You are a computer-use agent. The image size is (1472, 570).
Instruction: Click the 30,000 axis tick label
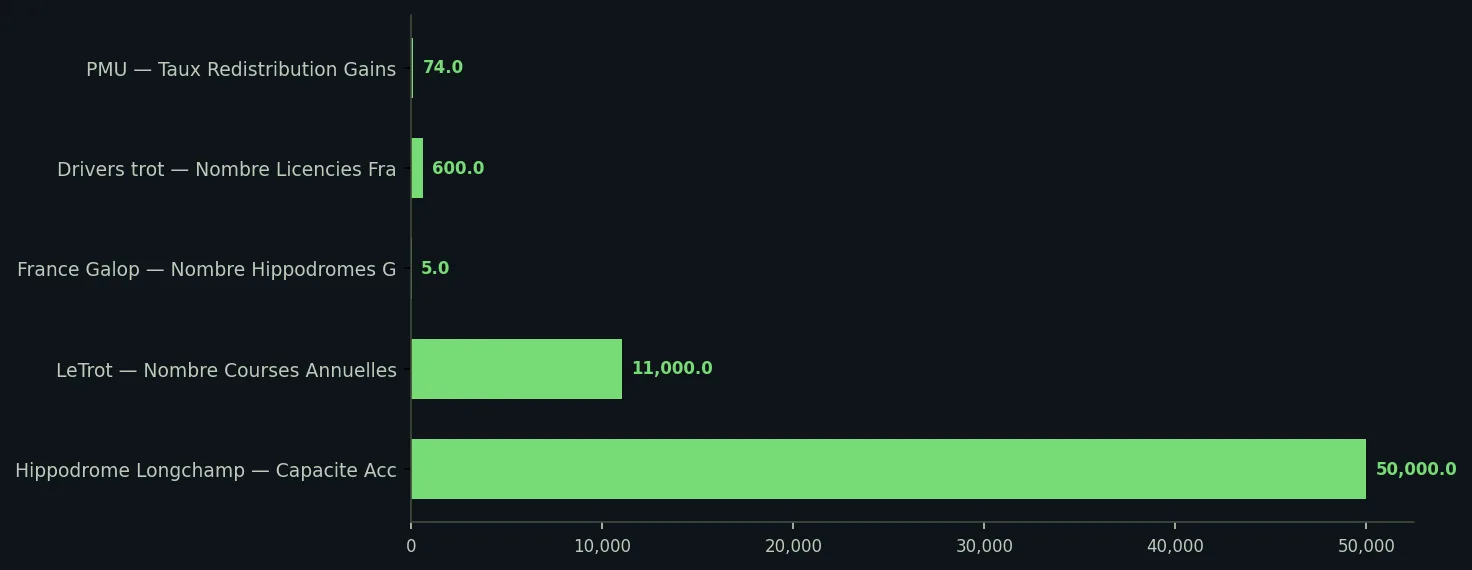(984, 546)
